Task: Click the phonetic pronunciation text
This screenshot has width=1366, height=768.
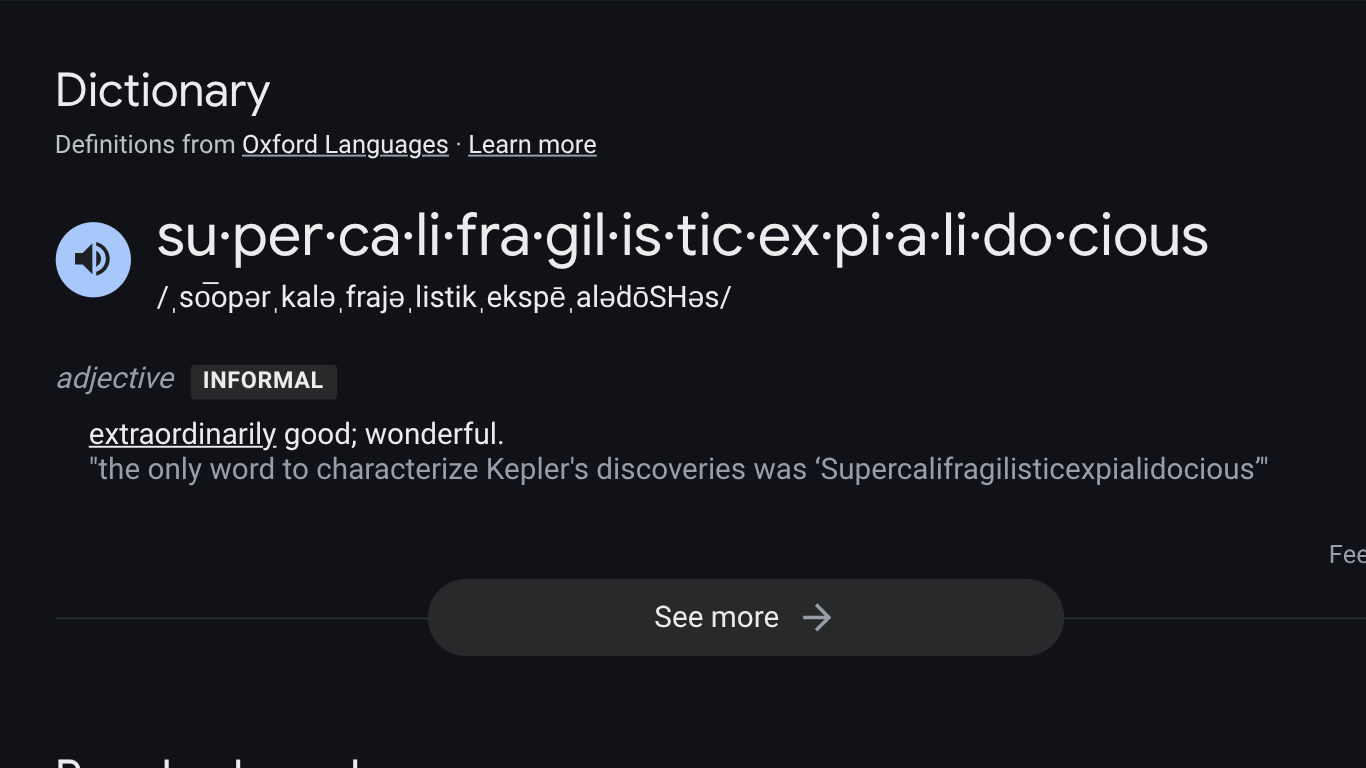Action: 444,297
